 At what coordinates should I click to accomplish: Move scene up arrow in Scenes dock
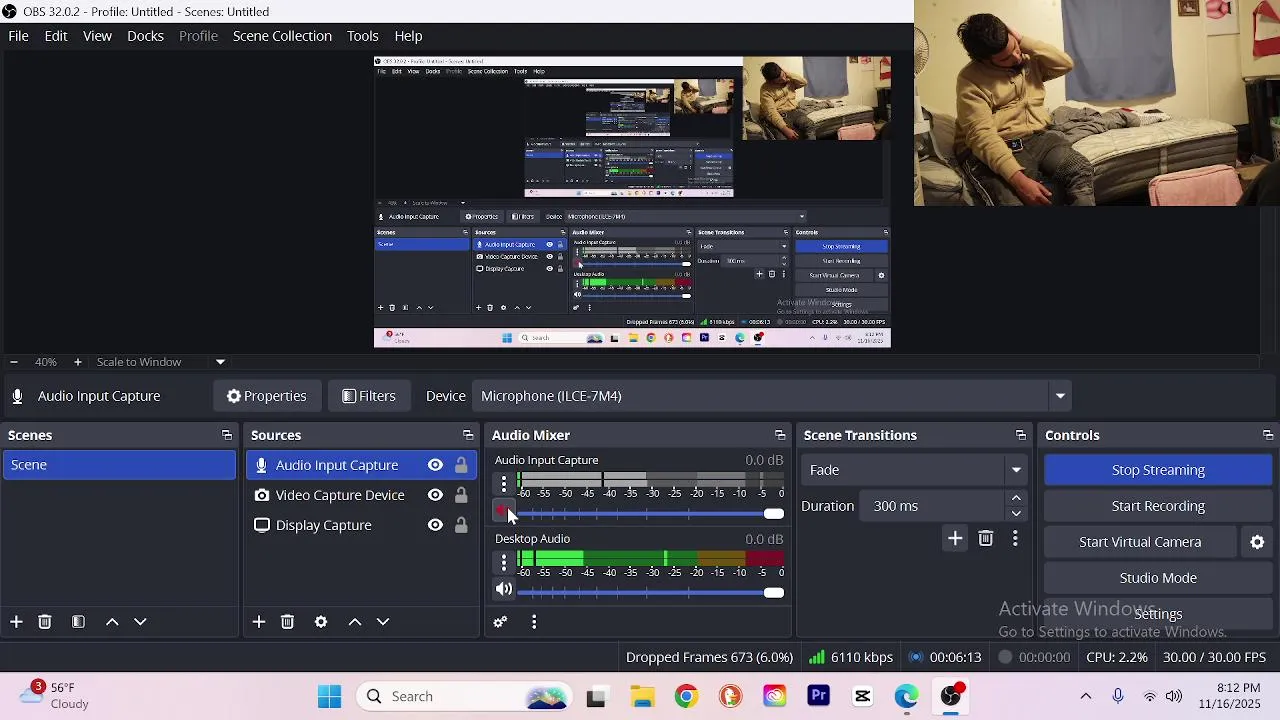(112, 622)
